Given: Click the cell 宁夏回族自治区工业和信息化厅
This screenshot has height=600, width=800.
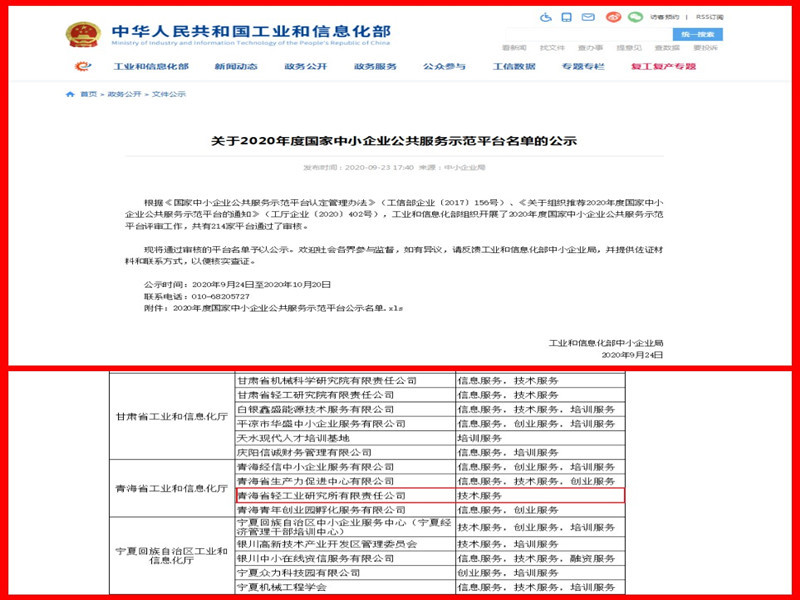Looking at the screenshot, I should click(x=171, y=556).
